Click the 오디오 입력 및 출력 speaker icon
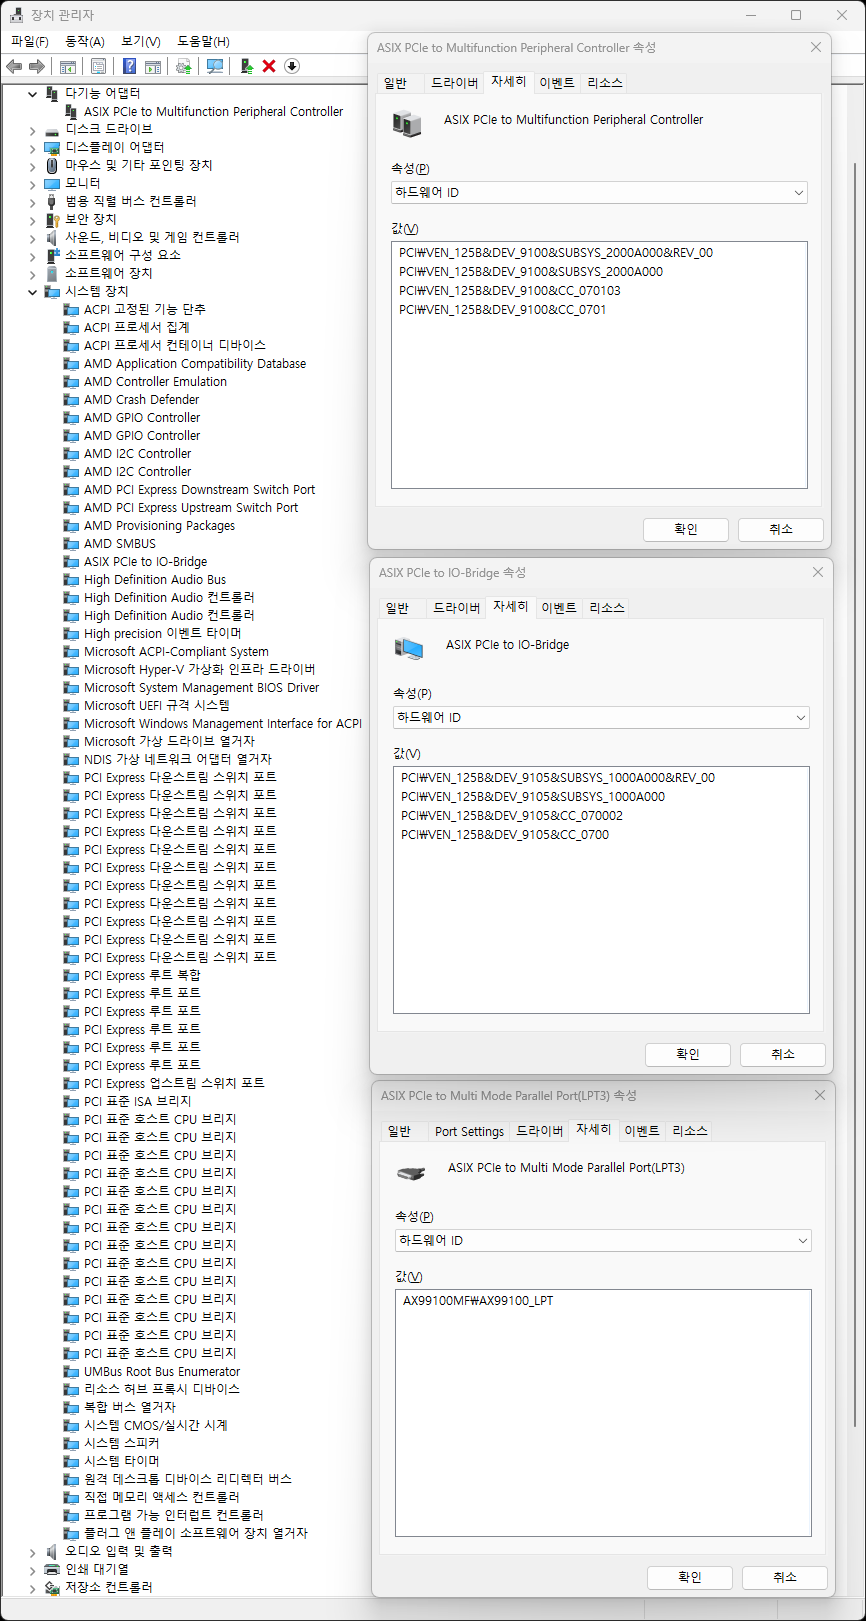The image size is (866, 1621). click(x=52, y=1551)
